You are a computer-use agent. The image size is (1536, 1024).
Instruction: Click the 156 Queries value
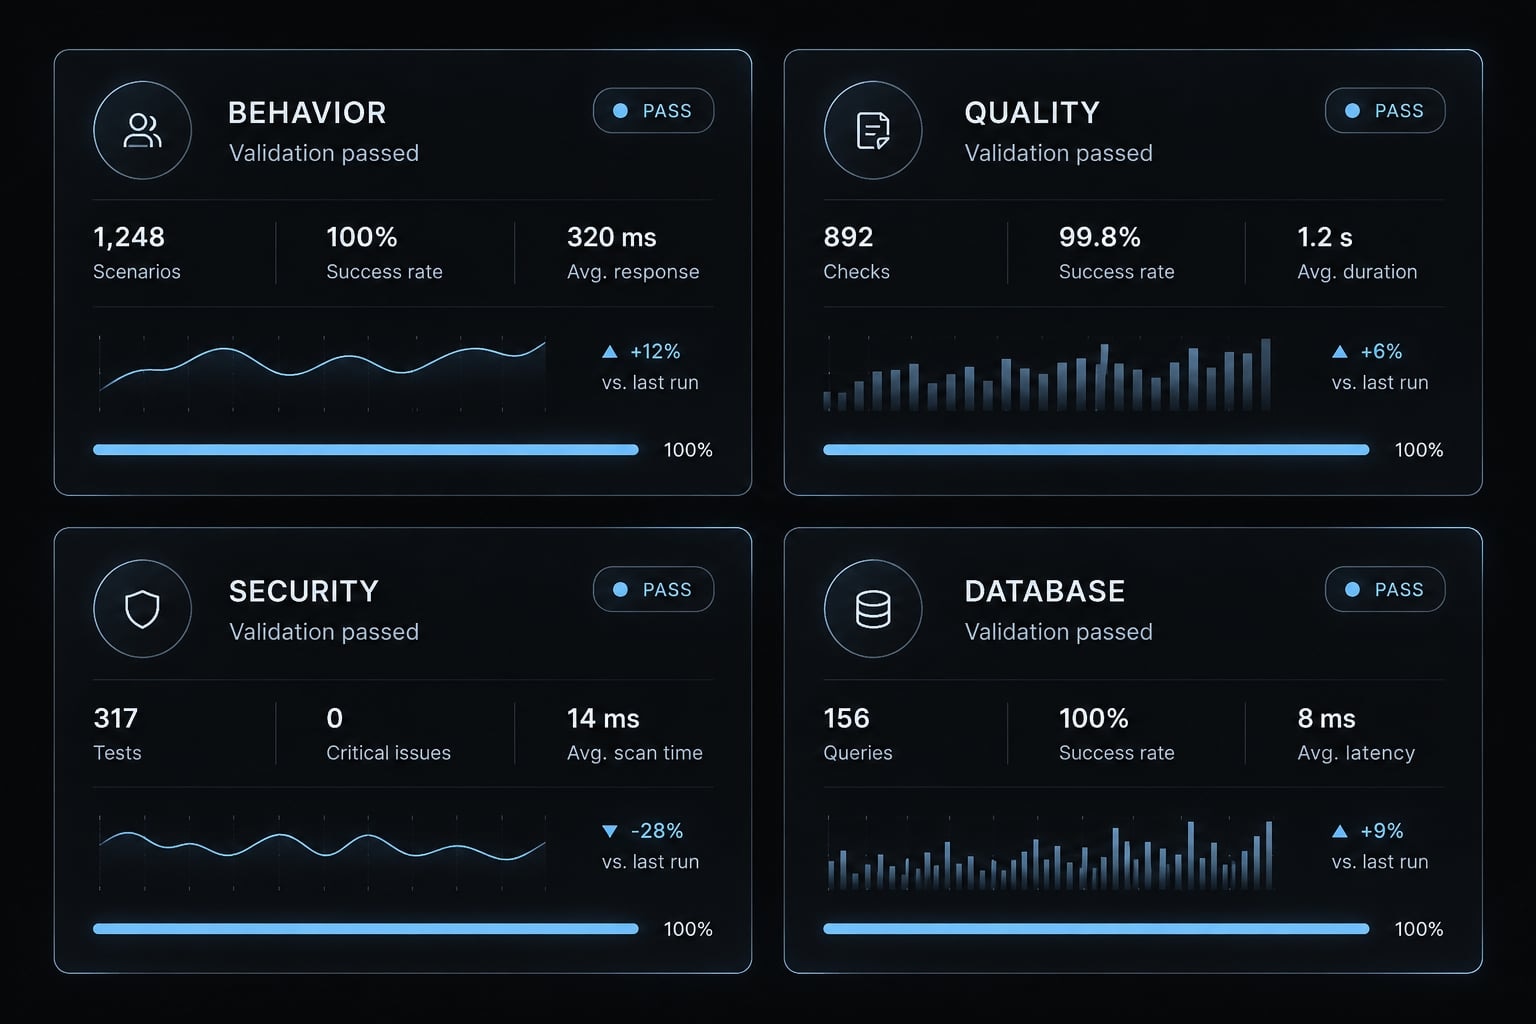coord(846,718)
